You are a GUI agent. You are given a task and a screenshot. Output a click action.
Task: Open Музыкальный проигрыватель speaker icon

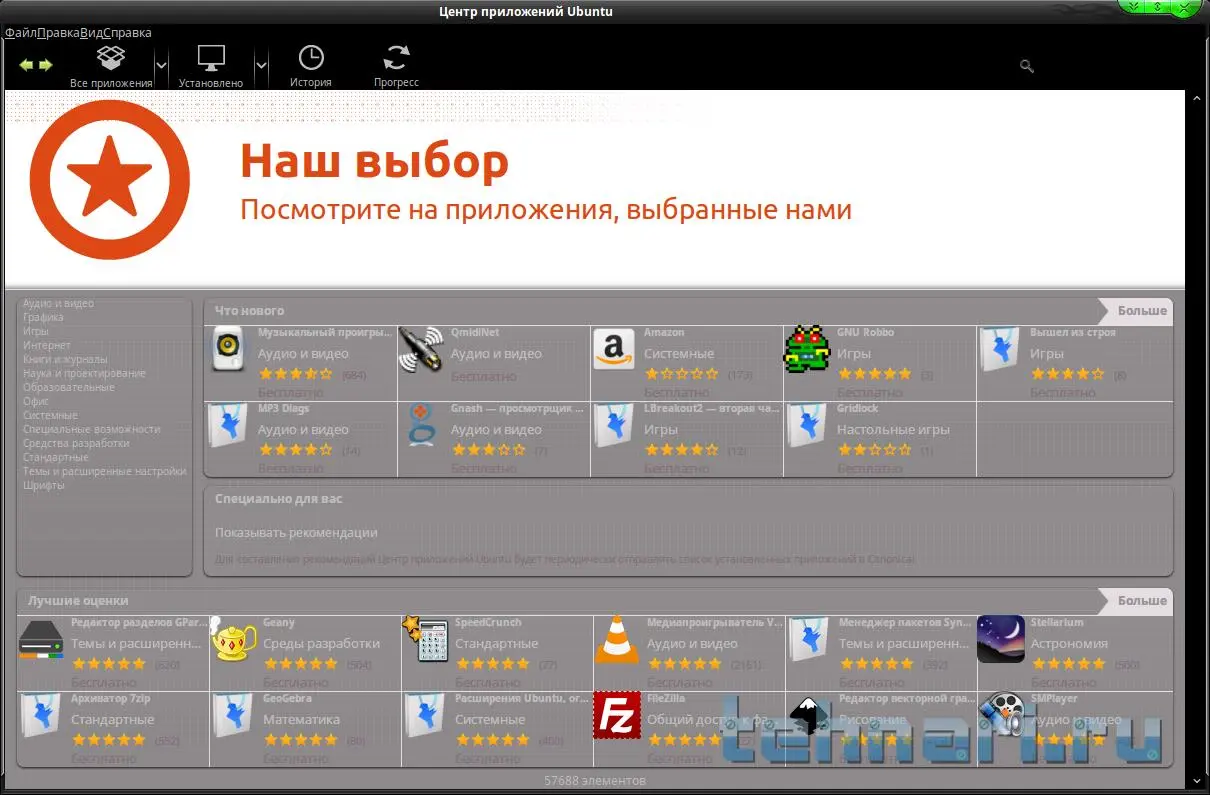[x=229, y=349]
